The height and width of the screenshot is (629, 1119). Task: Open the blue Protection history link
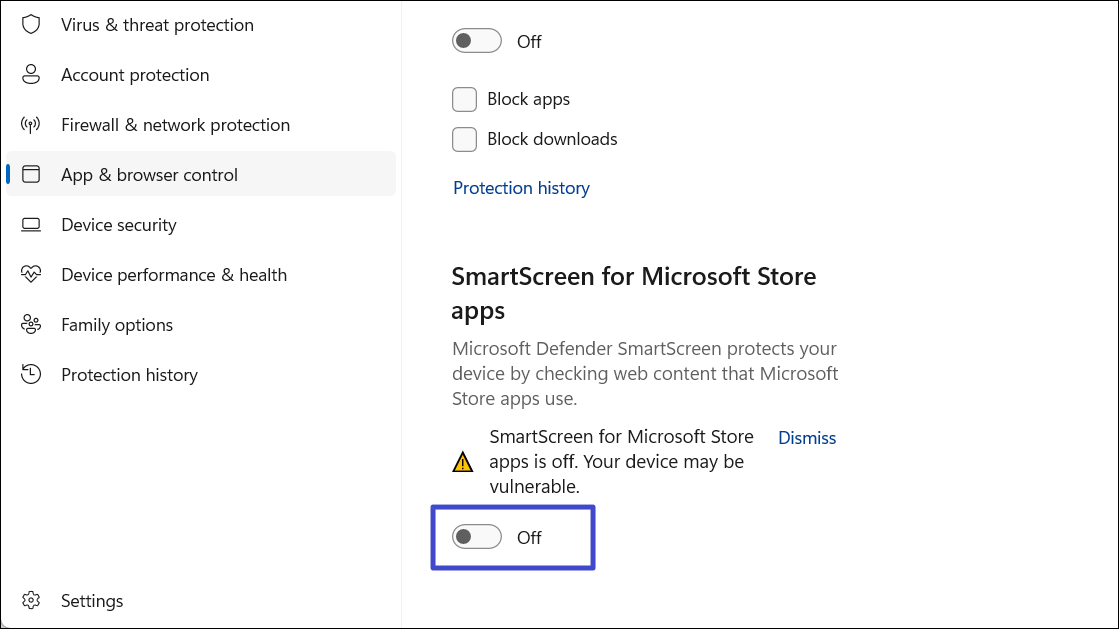click(x=521, y=188)
